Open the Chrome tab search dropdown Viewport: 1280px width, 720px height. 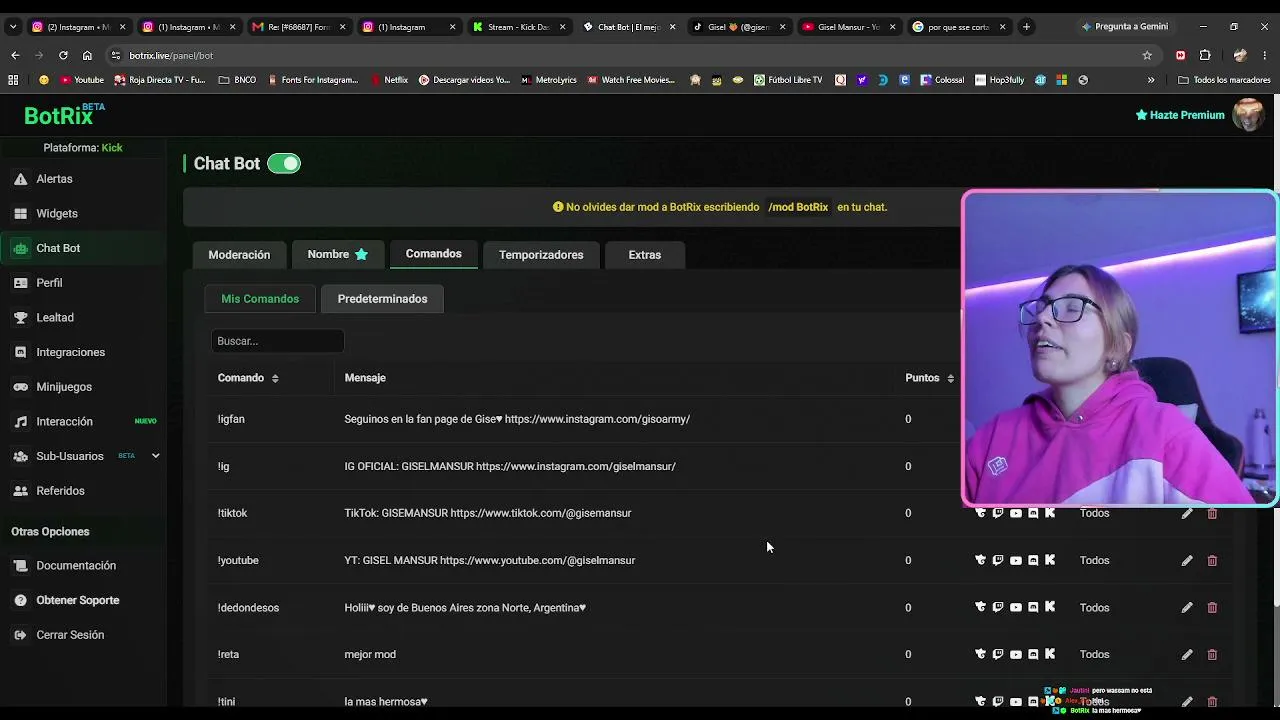point(13,27)
